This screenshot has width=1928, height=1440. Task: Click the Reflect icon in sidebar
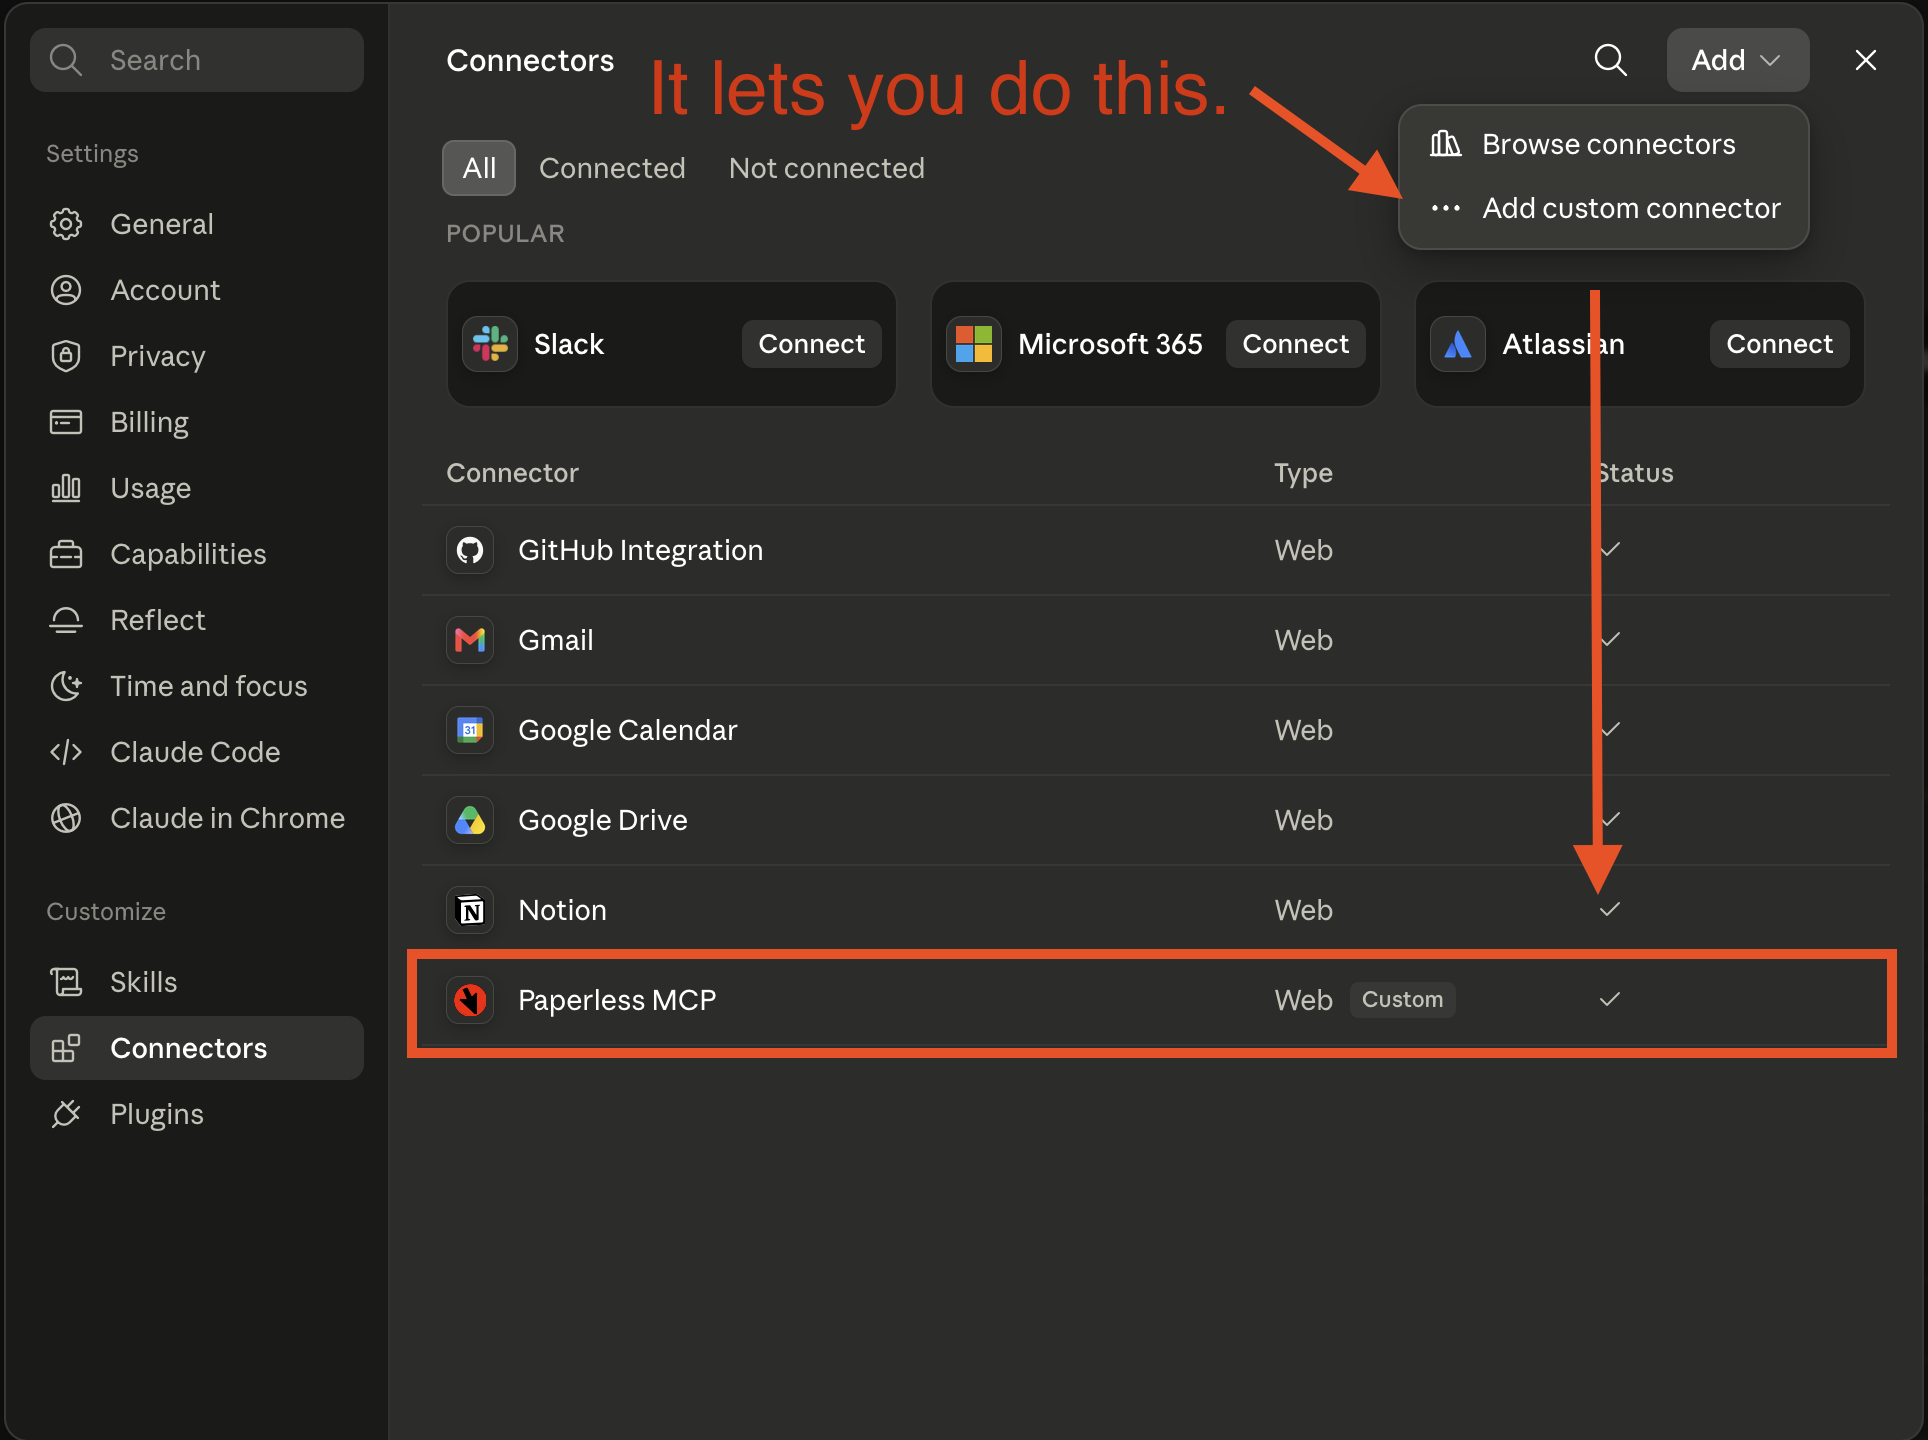coord(66,620)
